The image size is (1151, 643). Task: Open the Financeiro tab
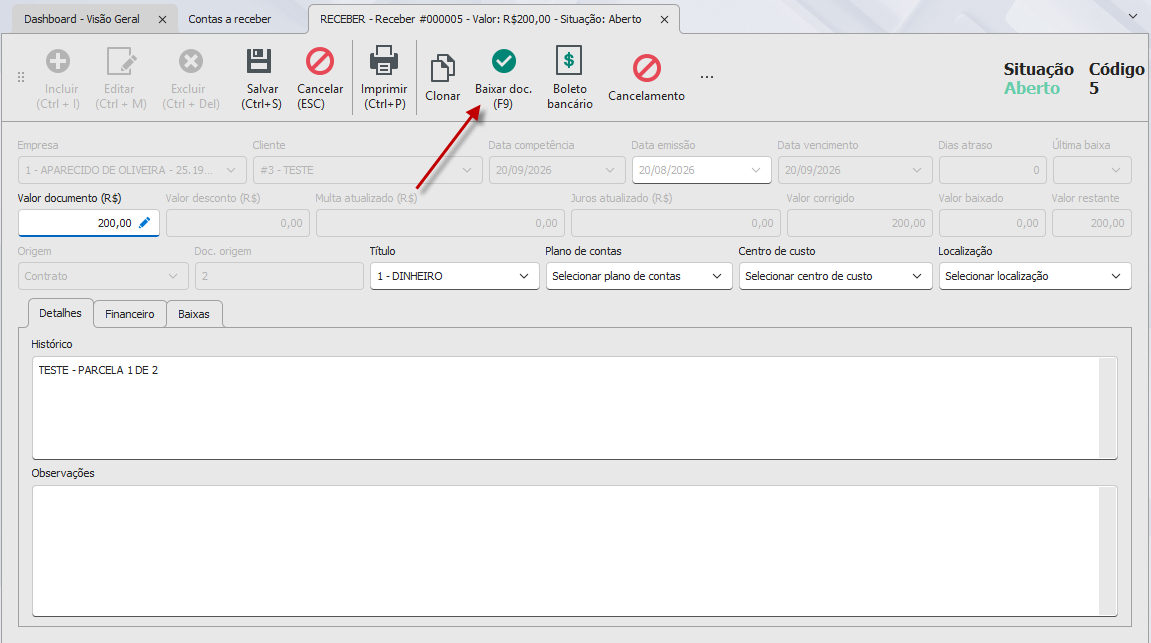coord(130,313)
